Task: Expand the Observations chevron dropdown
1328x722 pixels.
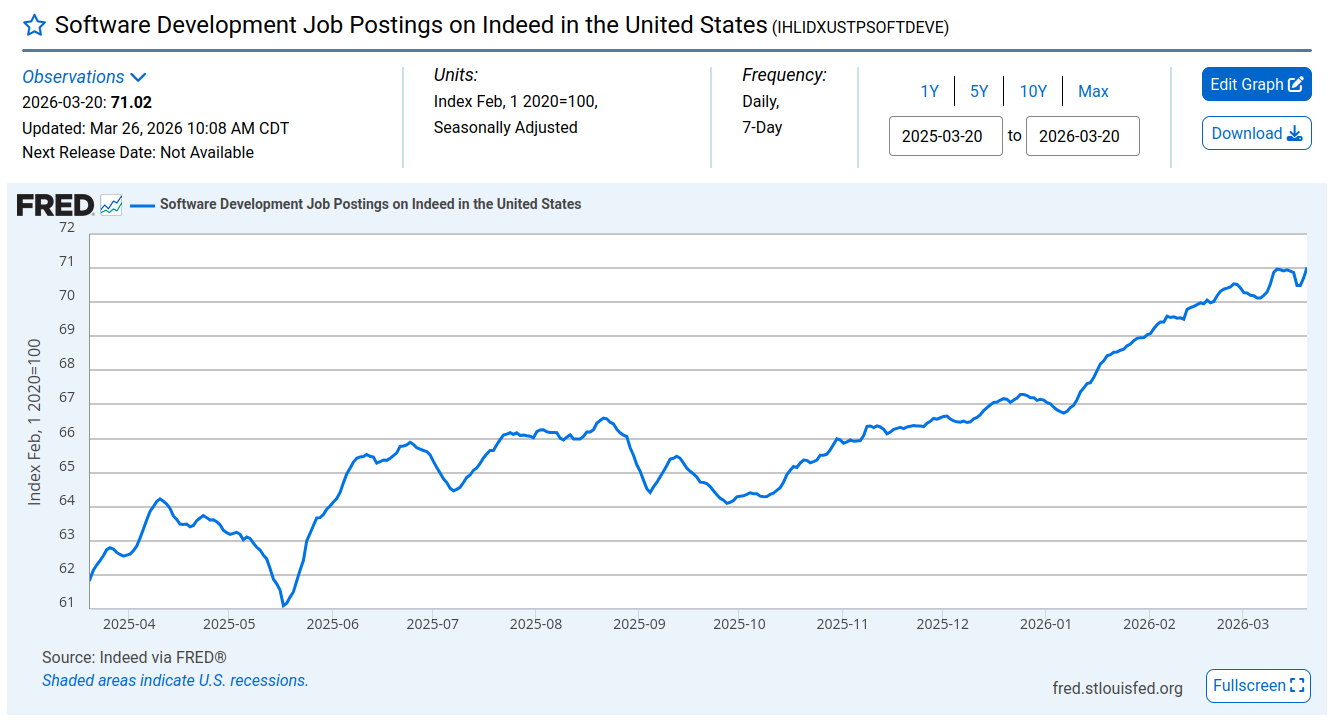Action: [x=138, y=77]
